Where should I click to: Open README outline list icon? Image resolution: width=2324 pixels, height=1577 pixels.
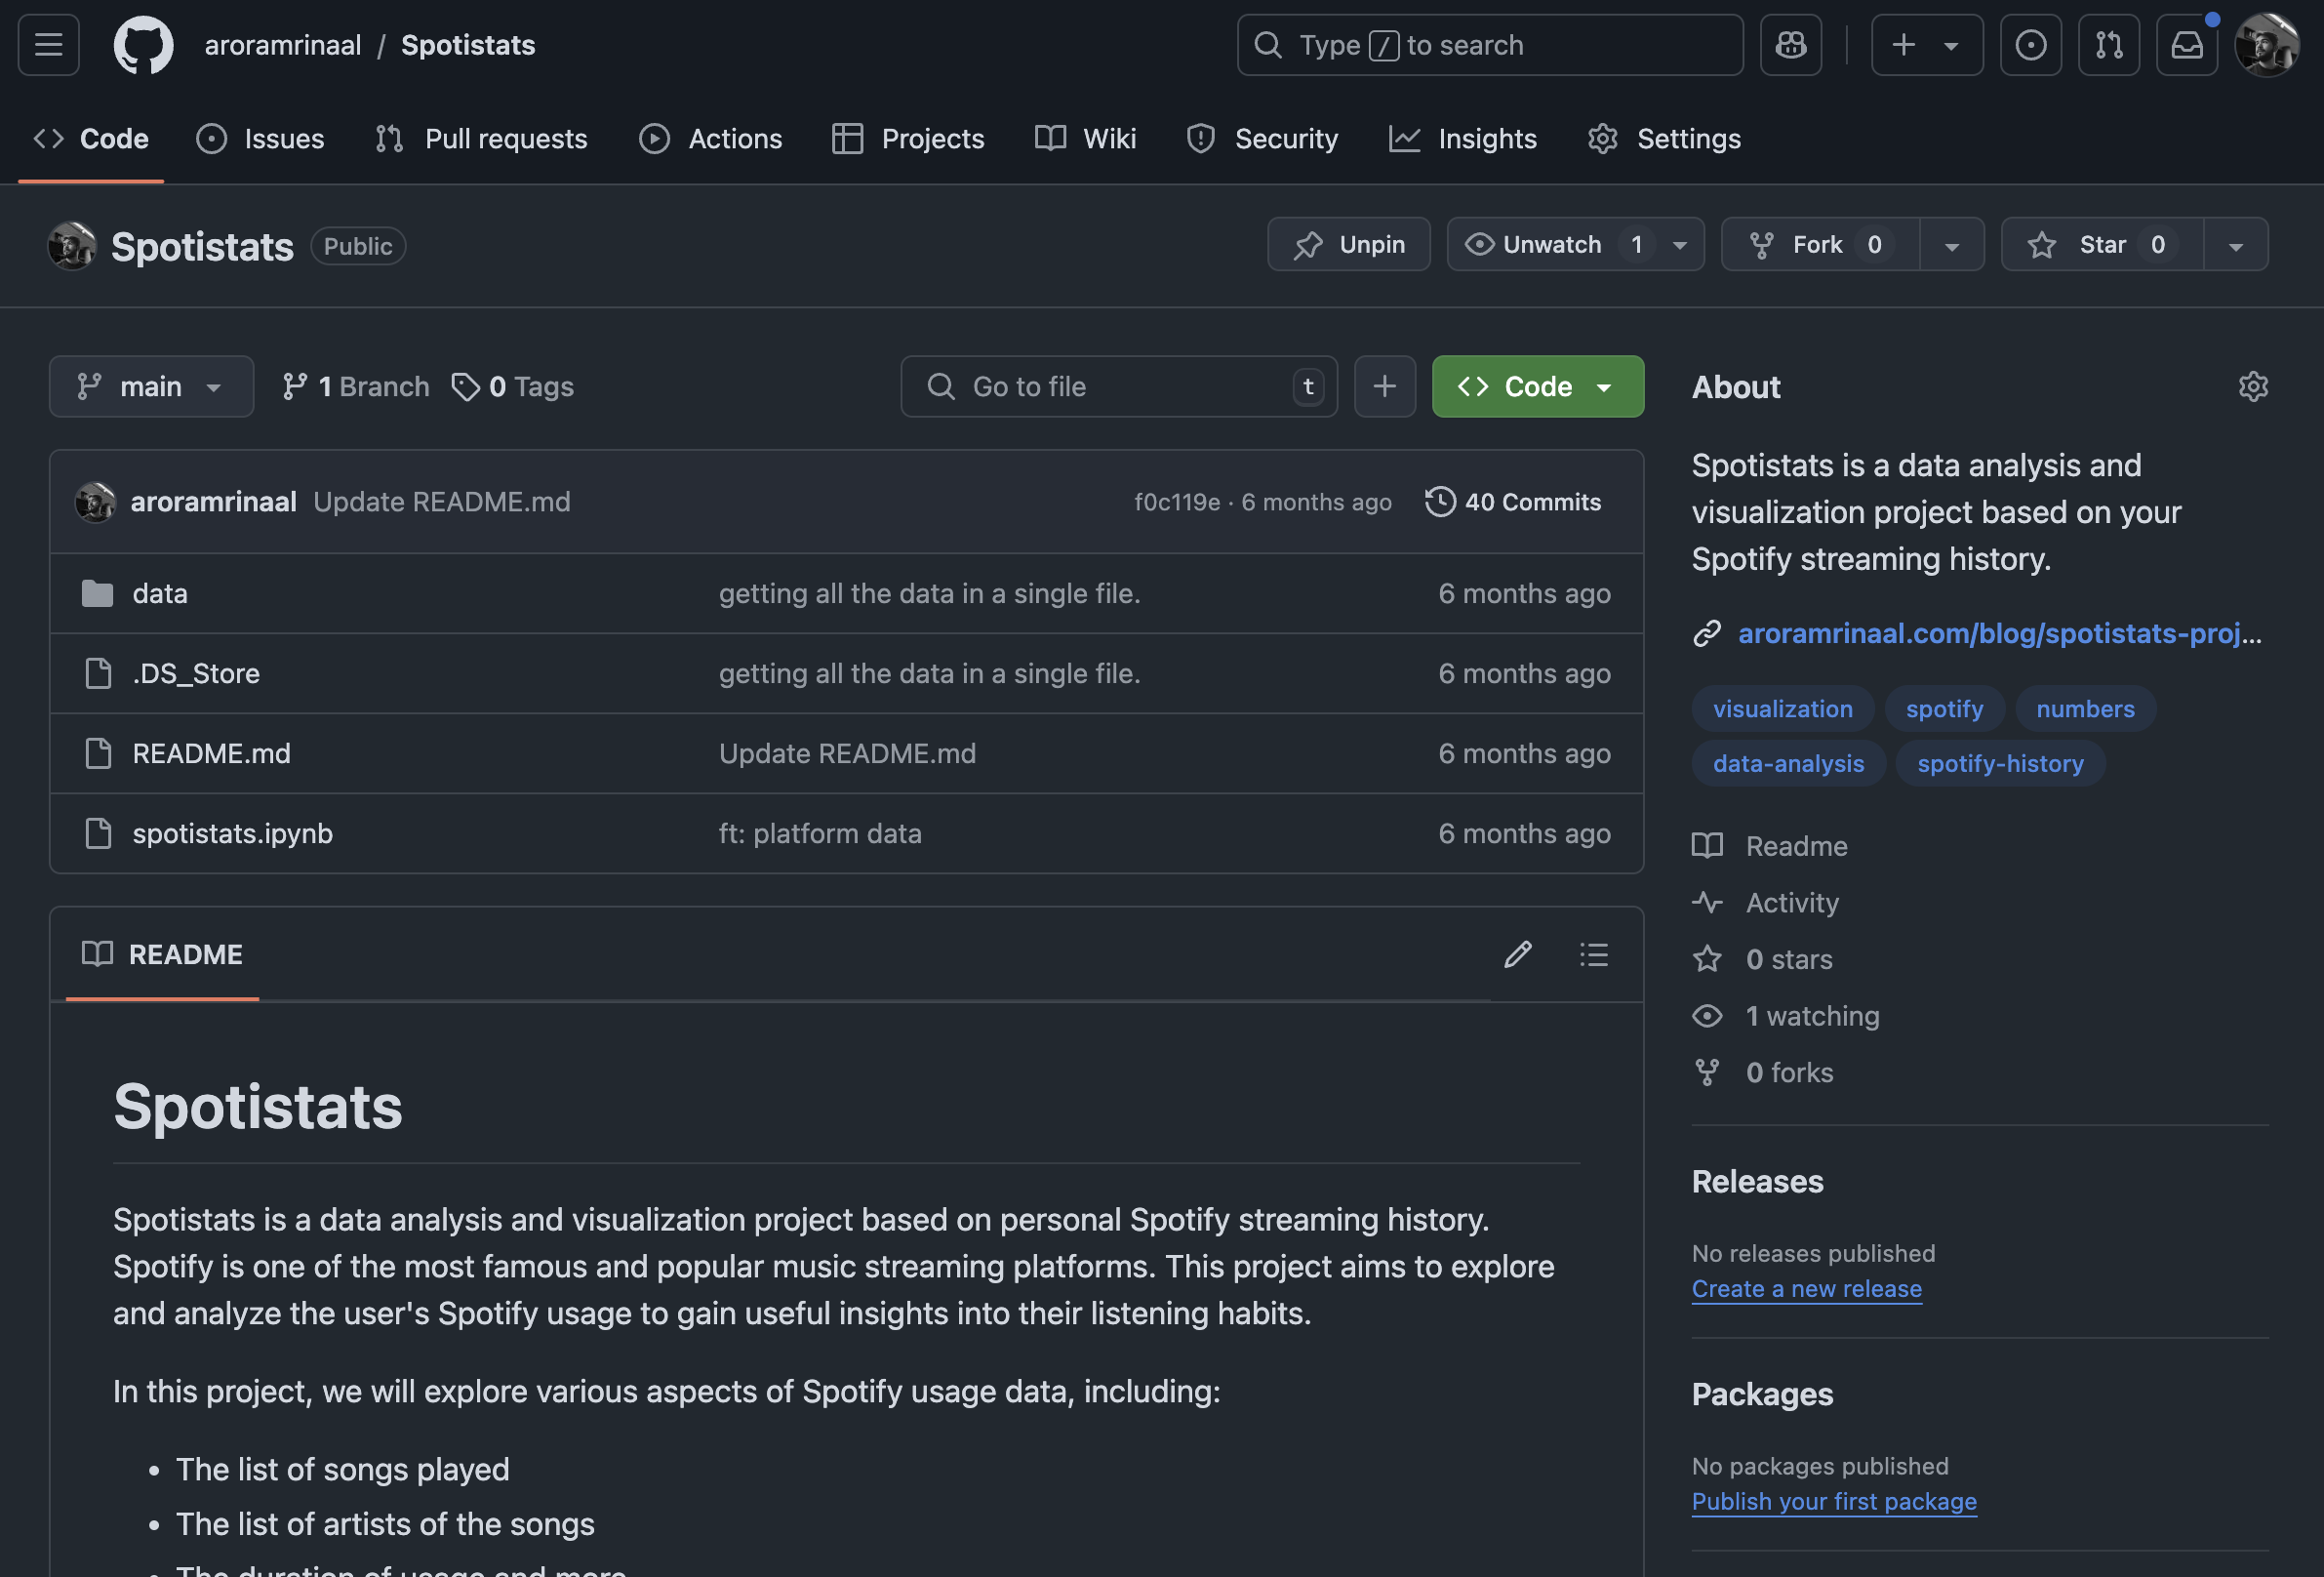point(1593,954)
